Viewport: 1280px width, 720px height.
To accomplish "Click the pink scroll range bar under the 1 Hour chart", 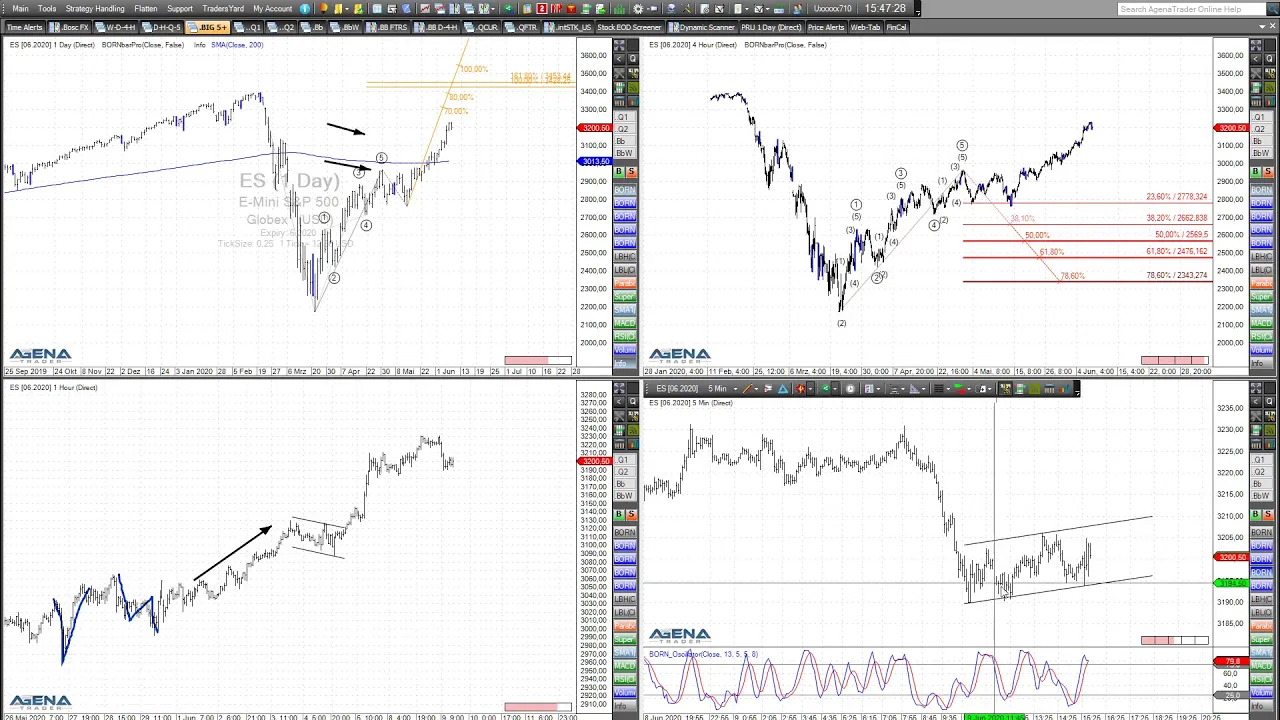I will pos(538,707).
